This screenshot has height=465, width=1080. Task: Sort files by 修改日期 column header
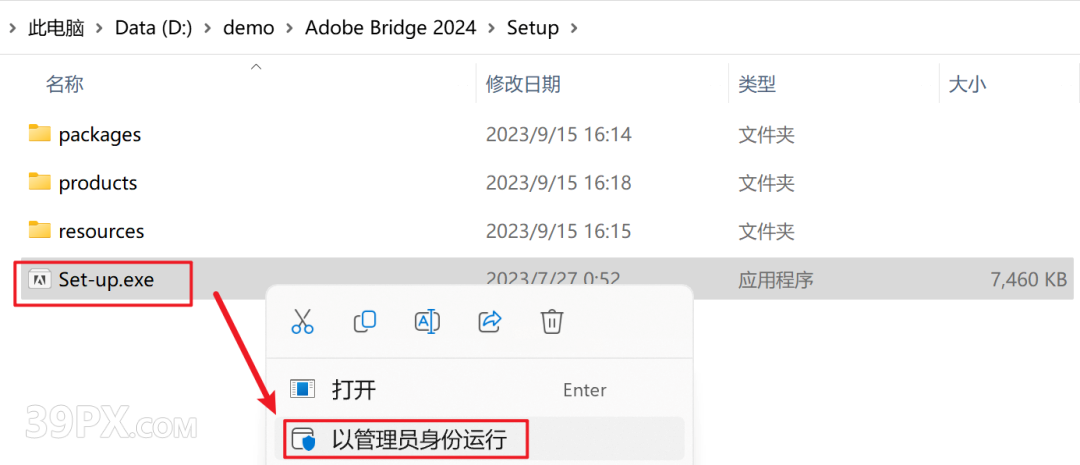pos(523,84)
